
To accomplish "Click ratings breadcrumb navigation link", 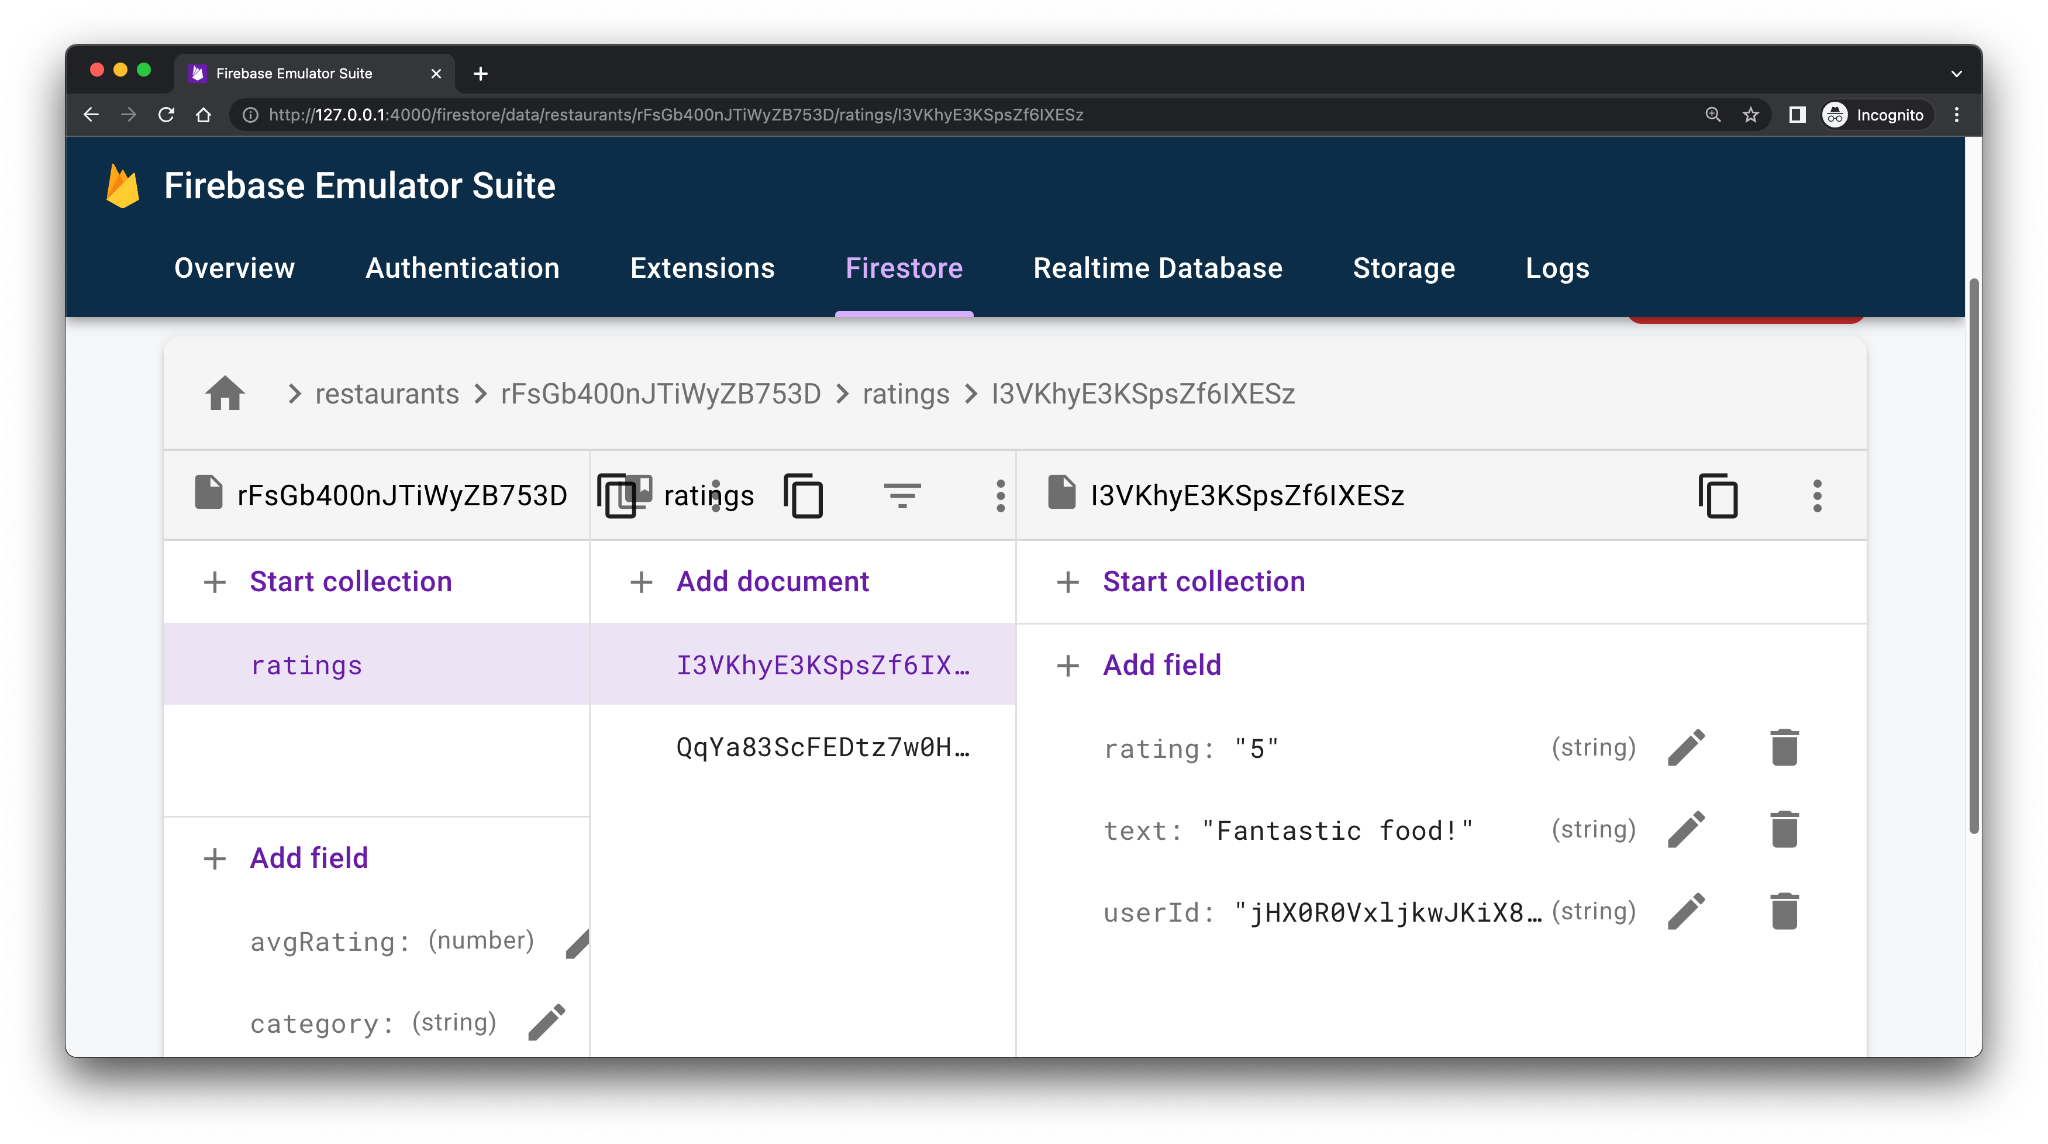I will pyautogui.click(x=906, y=394).
